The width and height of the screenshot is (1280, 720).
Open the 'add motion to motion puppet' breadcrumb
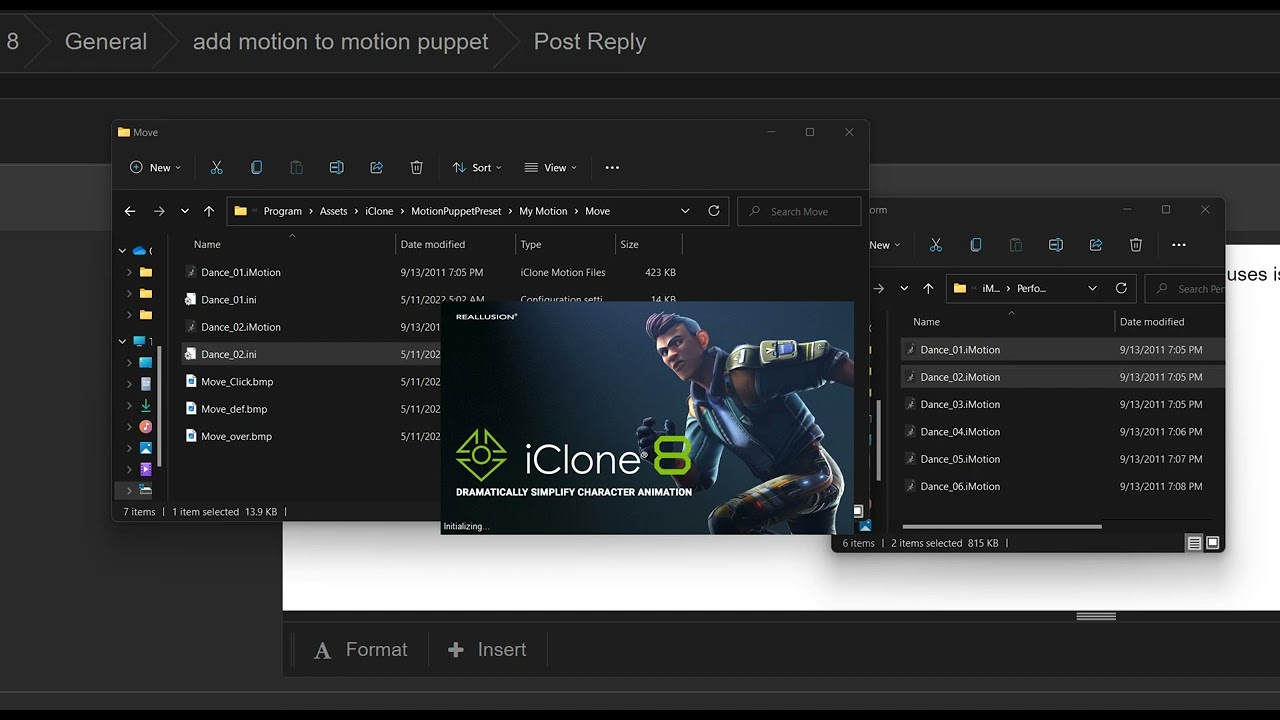coord(341,41)
